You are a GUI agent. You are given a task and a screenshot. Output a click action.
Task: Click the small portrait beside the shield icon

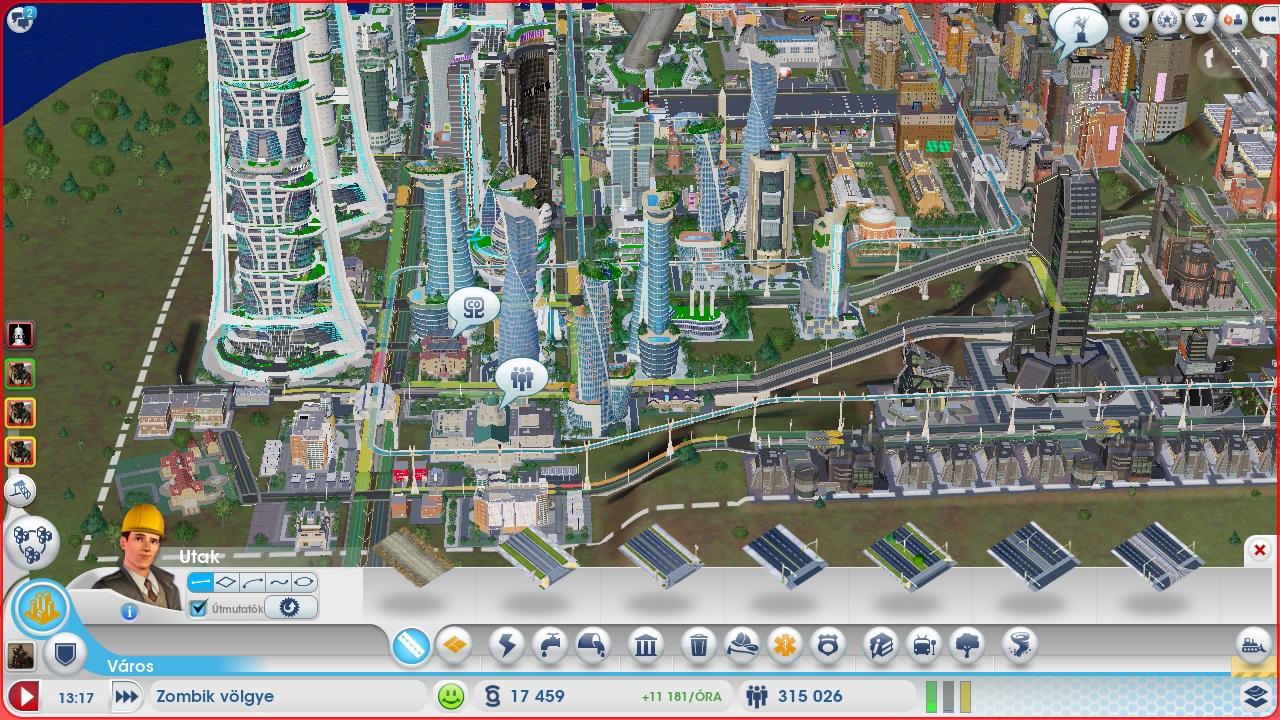(x=20, y=655)
